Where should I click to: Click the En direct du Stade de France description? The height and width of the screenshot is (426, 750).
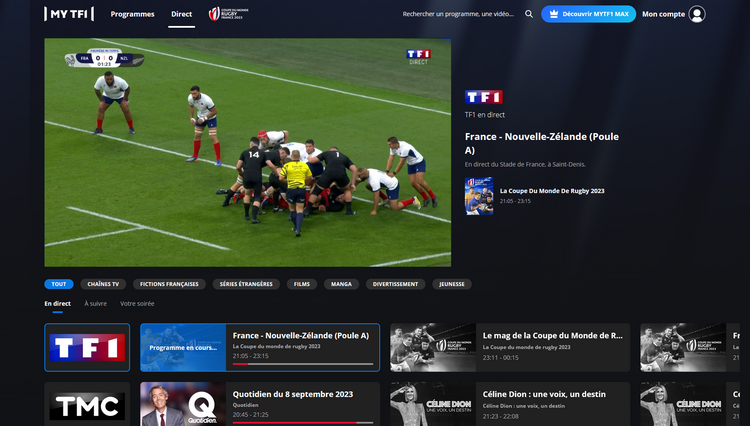525,164
